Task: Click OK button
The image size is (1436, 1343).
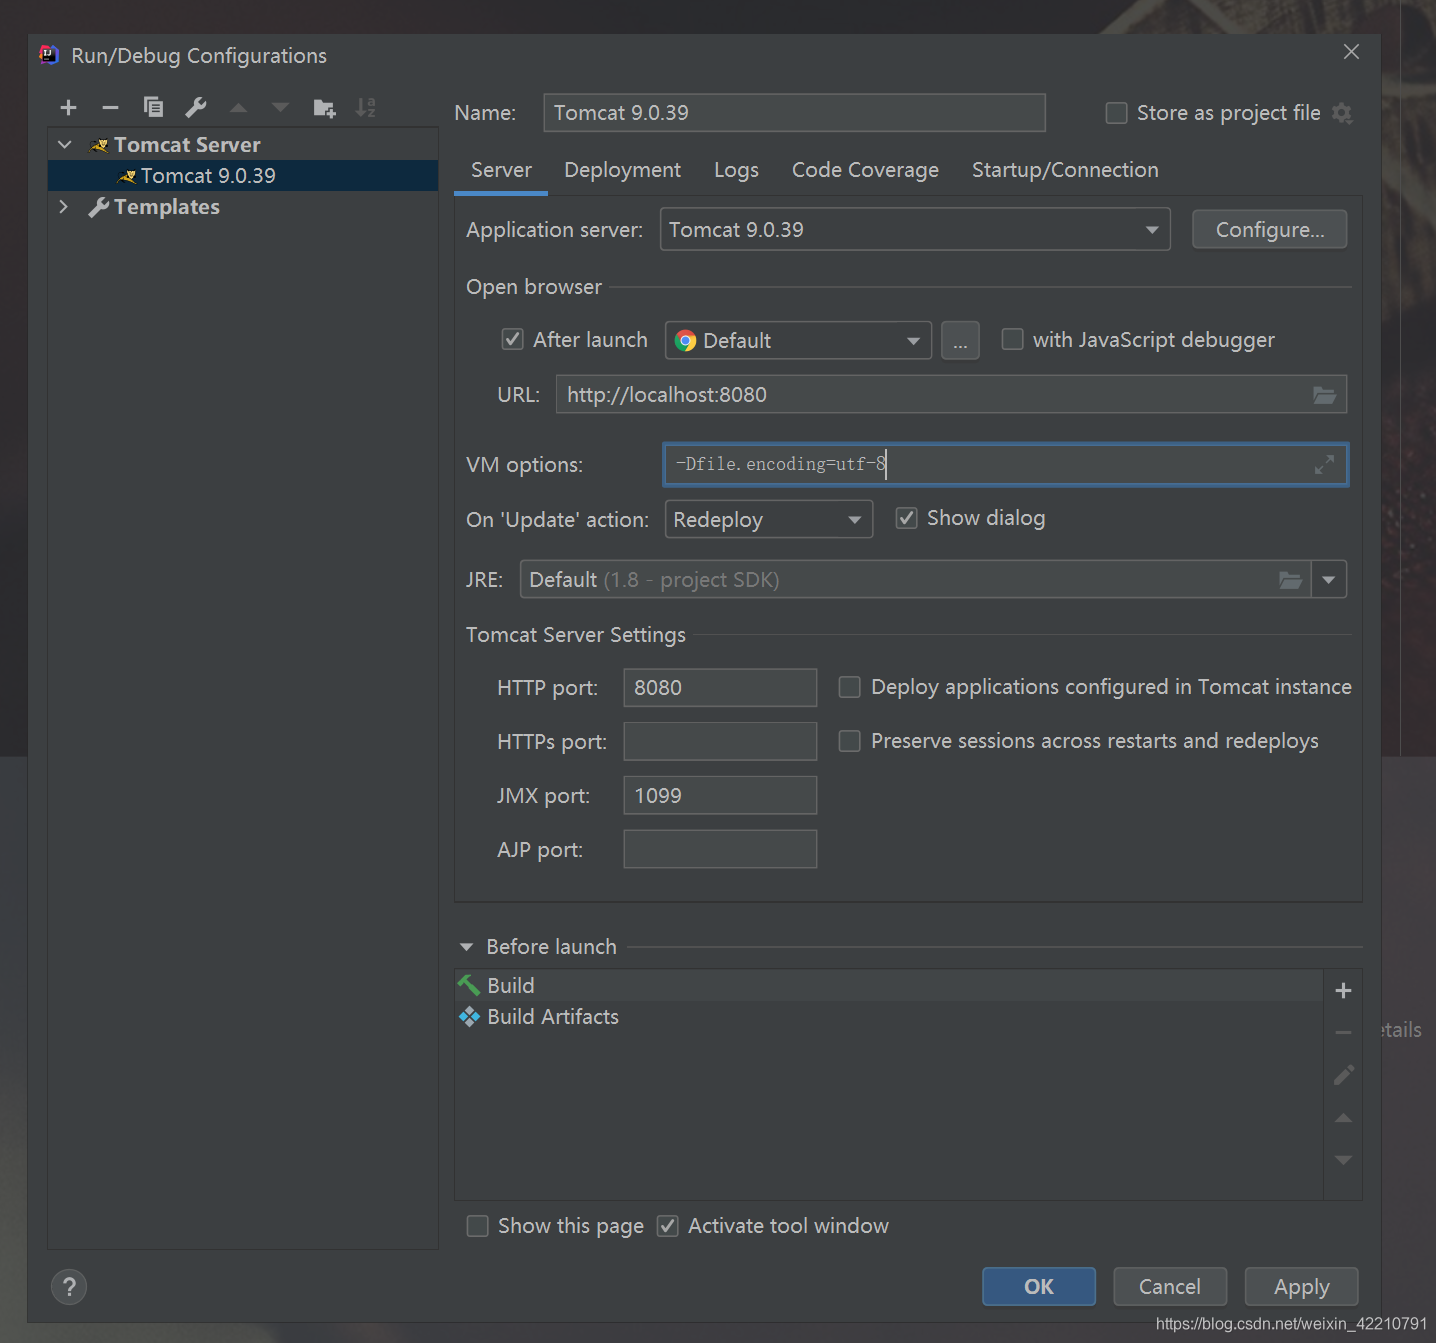Action: click(1038, 1287)
